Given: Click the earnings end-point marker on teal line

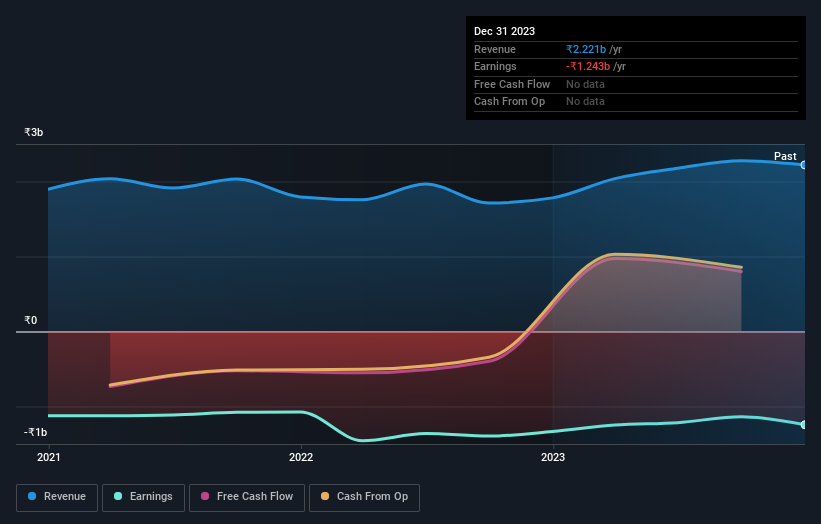Looking at the screenshot, I should click(x=804, y=425).
